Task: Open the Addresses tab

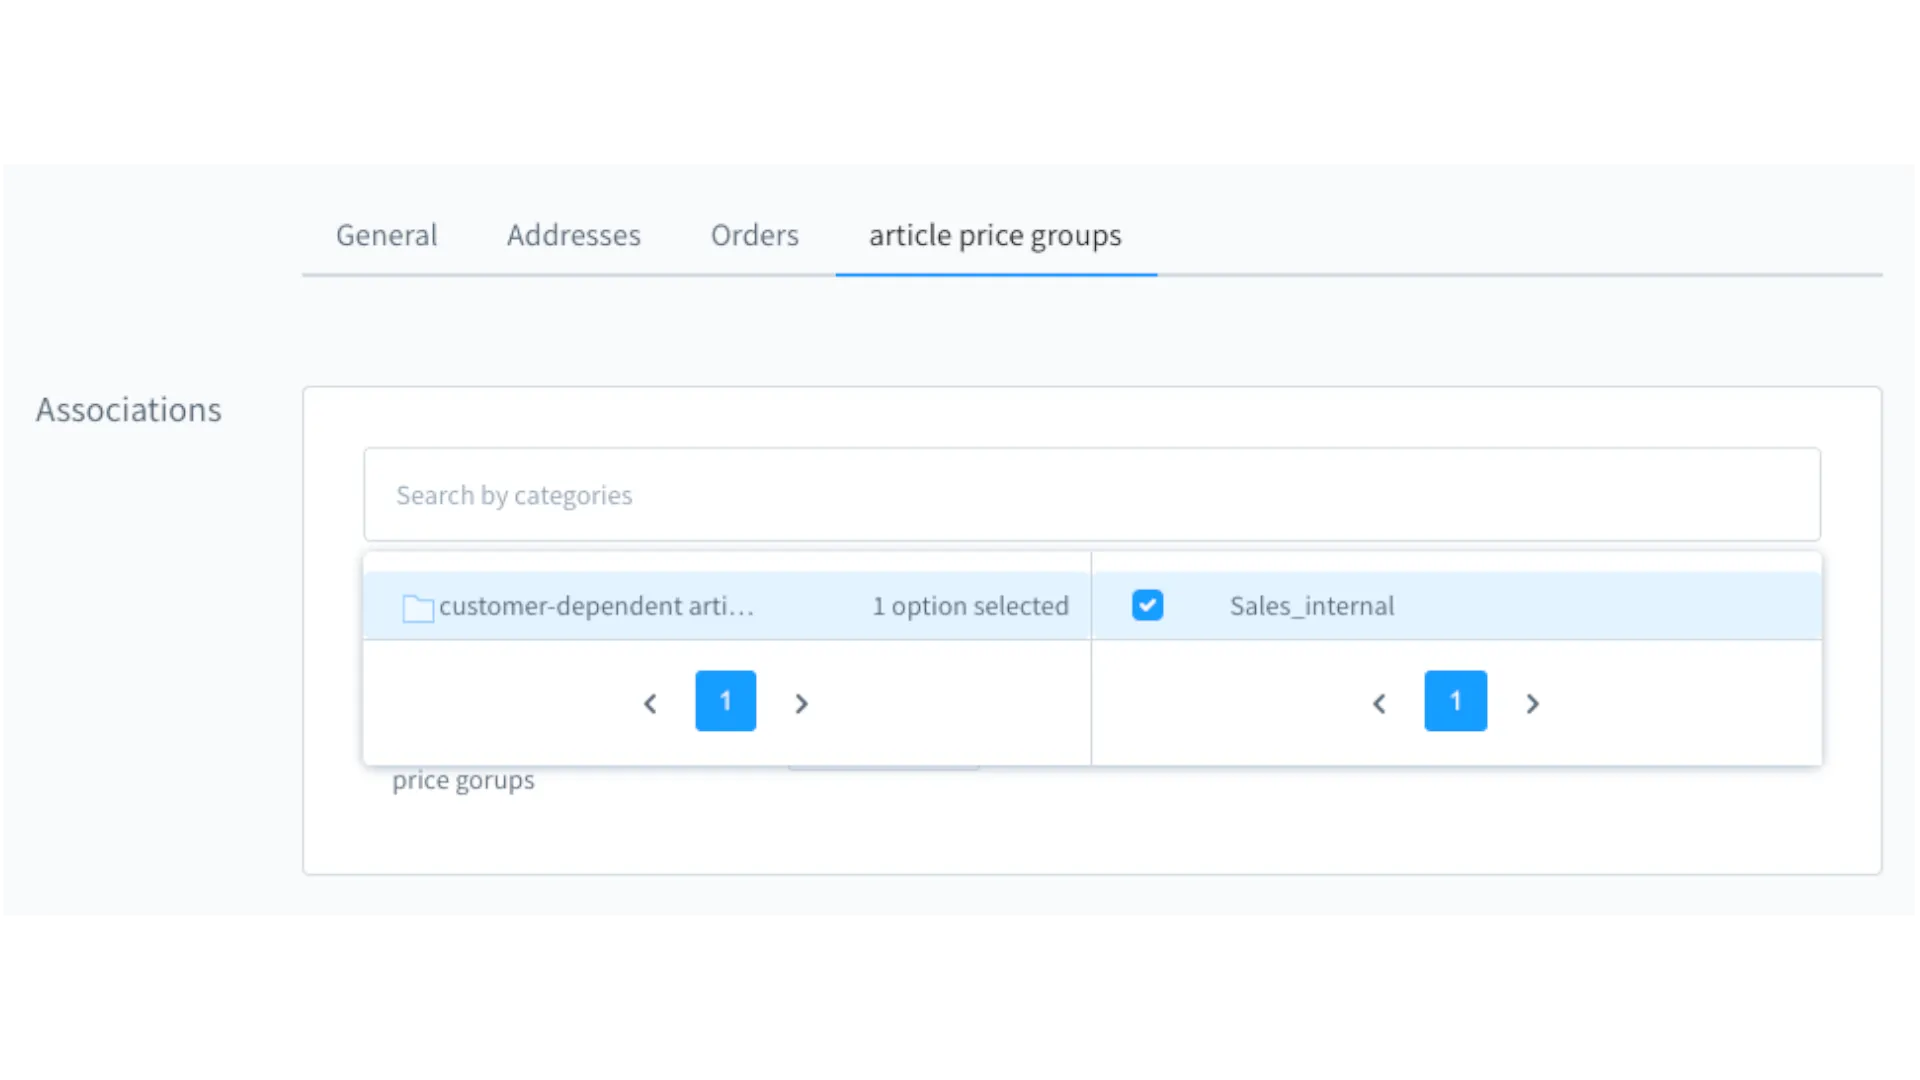Action: (x=574, y=235)
